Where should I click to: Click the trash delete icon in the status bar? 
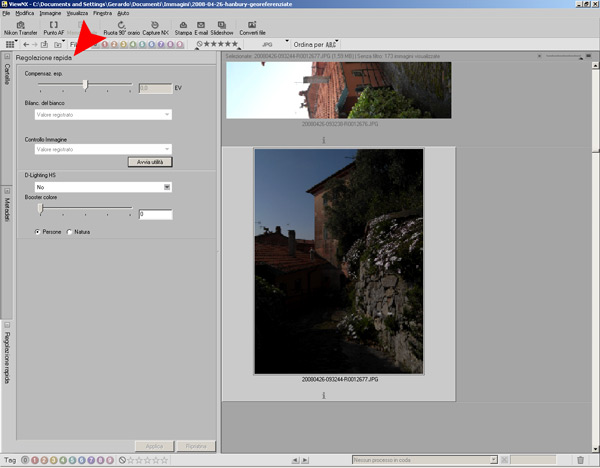click(x=580, y=460)
